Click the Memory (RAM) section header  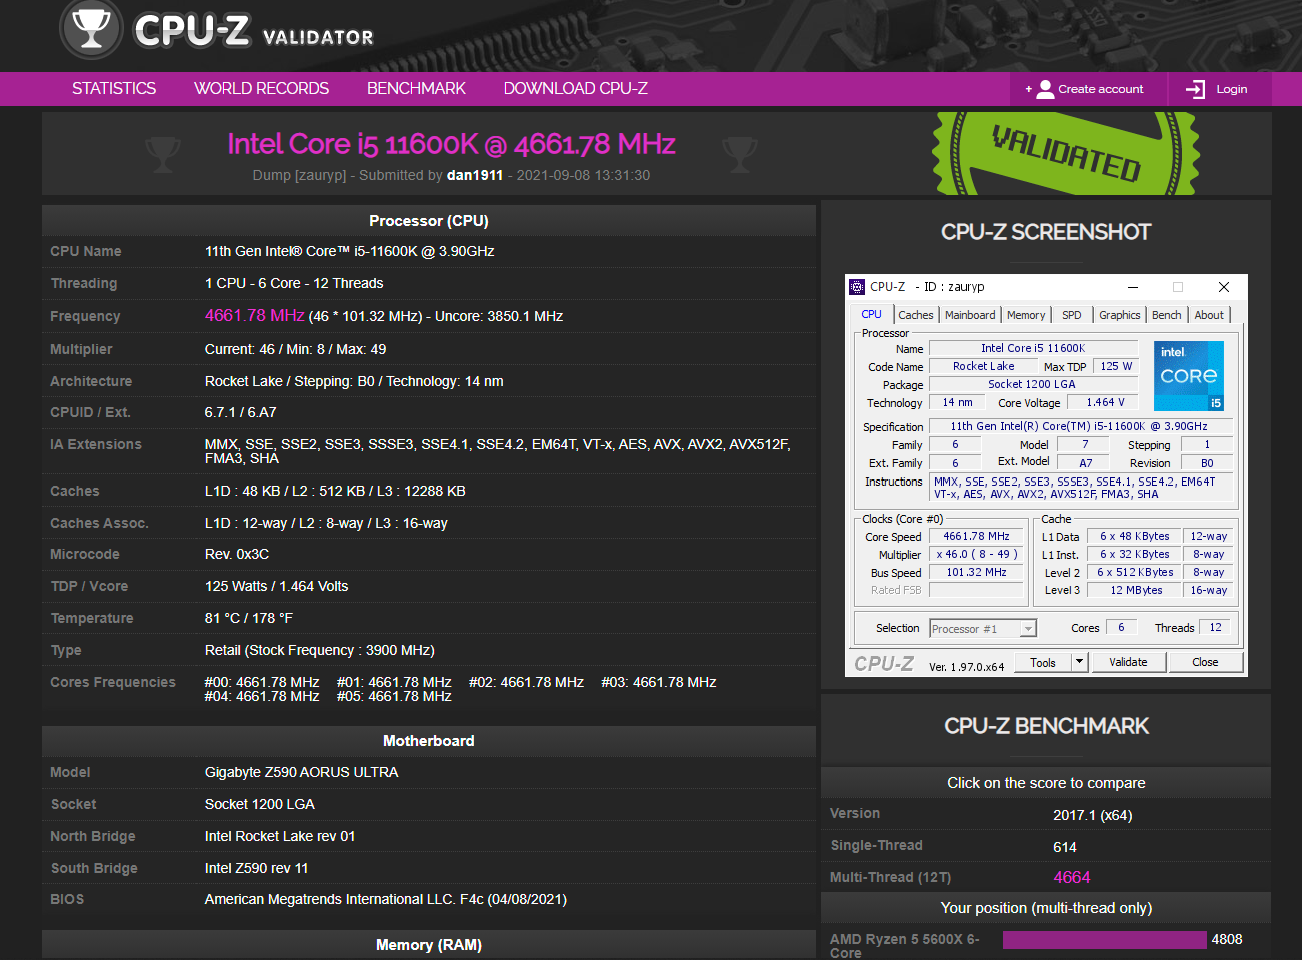429,945
